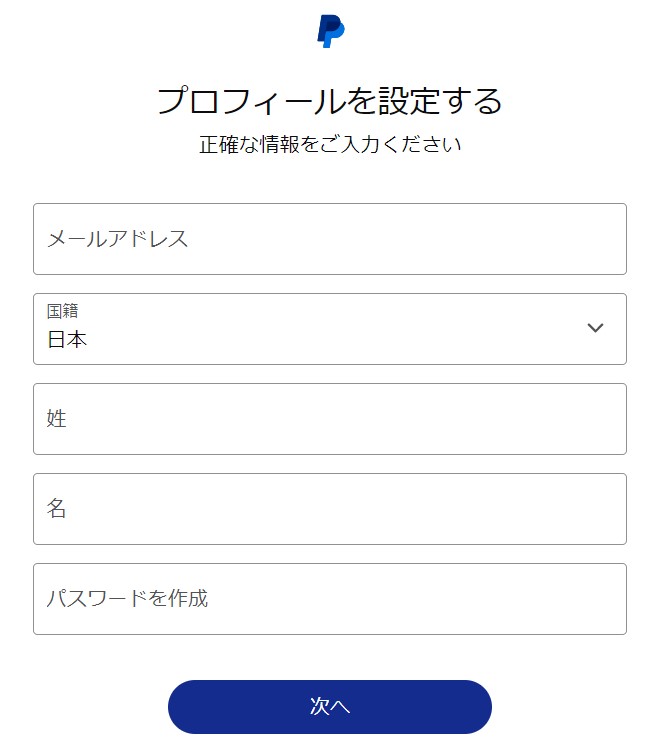Focus the メールアドレス input field
This screenshot has width=663, height=748.
click(330, 239)
